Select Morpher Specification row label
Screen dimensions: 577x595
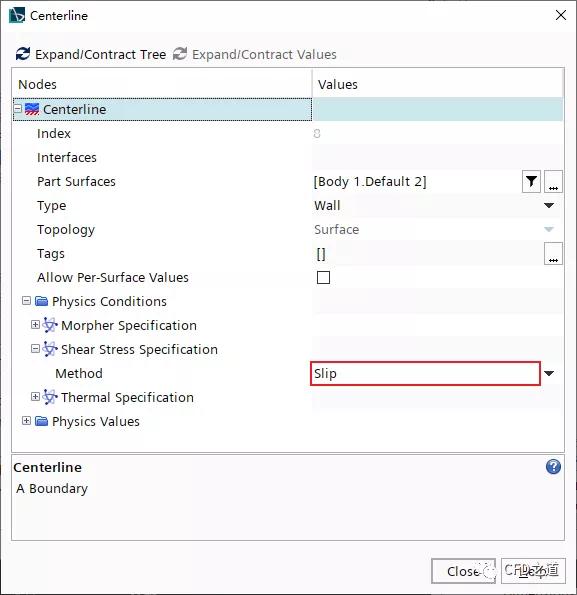pyautogui.click(x=129, y=326)
